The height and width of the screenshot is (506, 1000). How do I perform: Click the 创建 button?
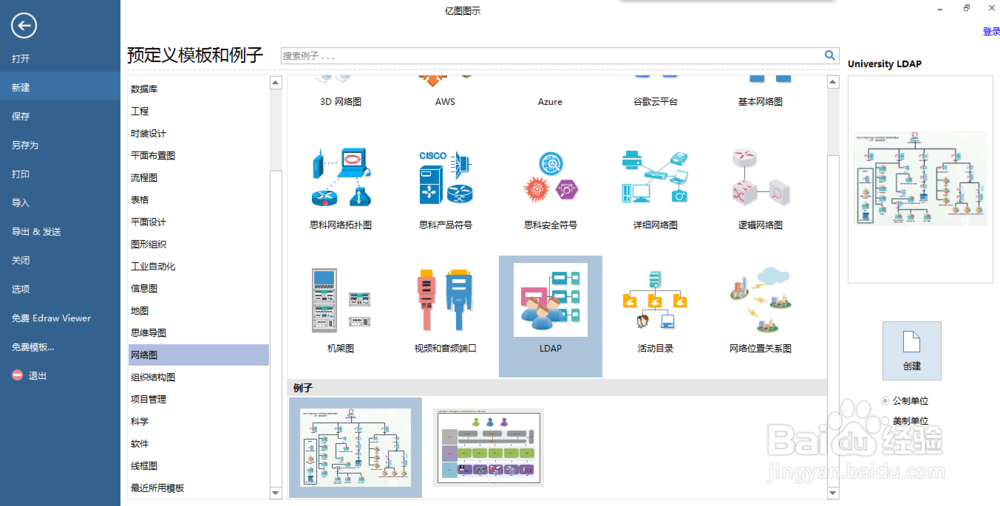click(x=912, y=351)
